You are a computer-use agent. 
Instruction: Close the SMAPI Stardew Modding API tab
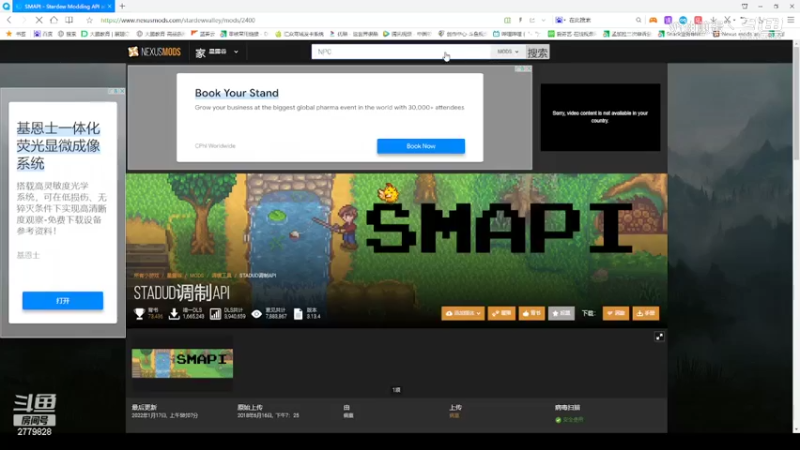pos(110,6)
